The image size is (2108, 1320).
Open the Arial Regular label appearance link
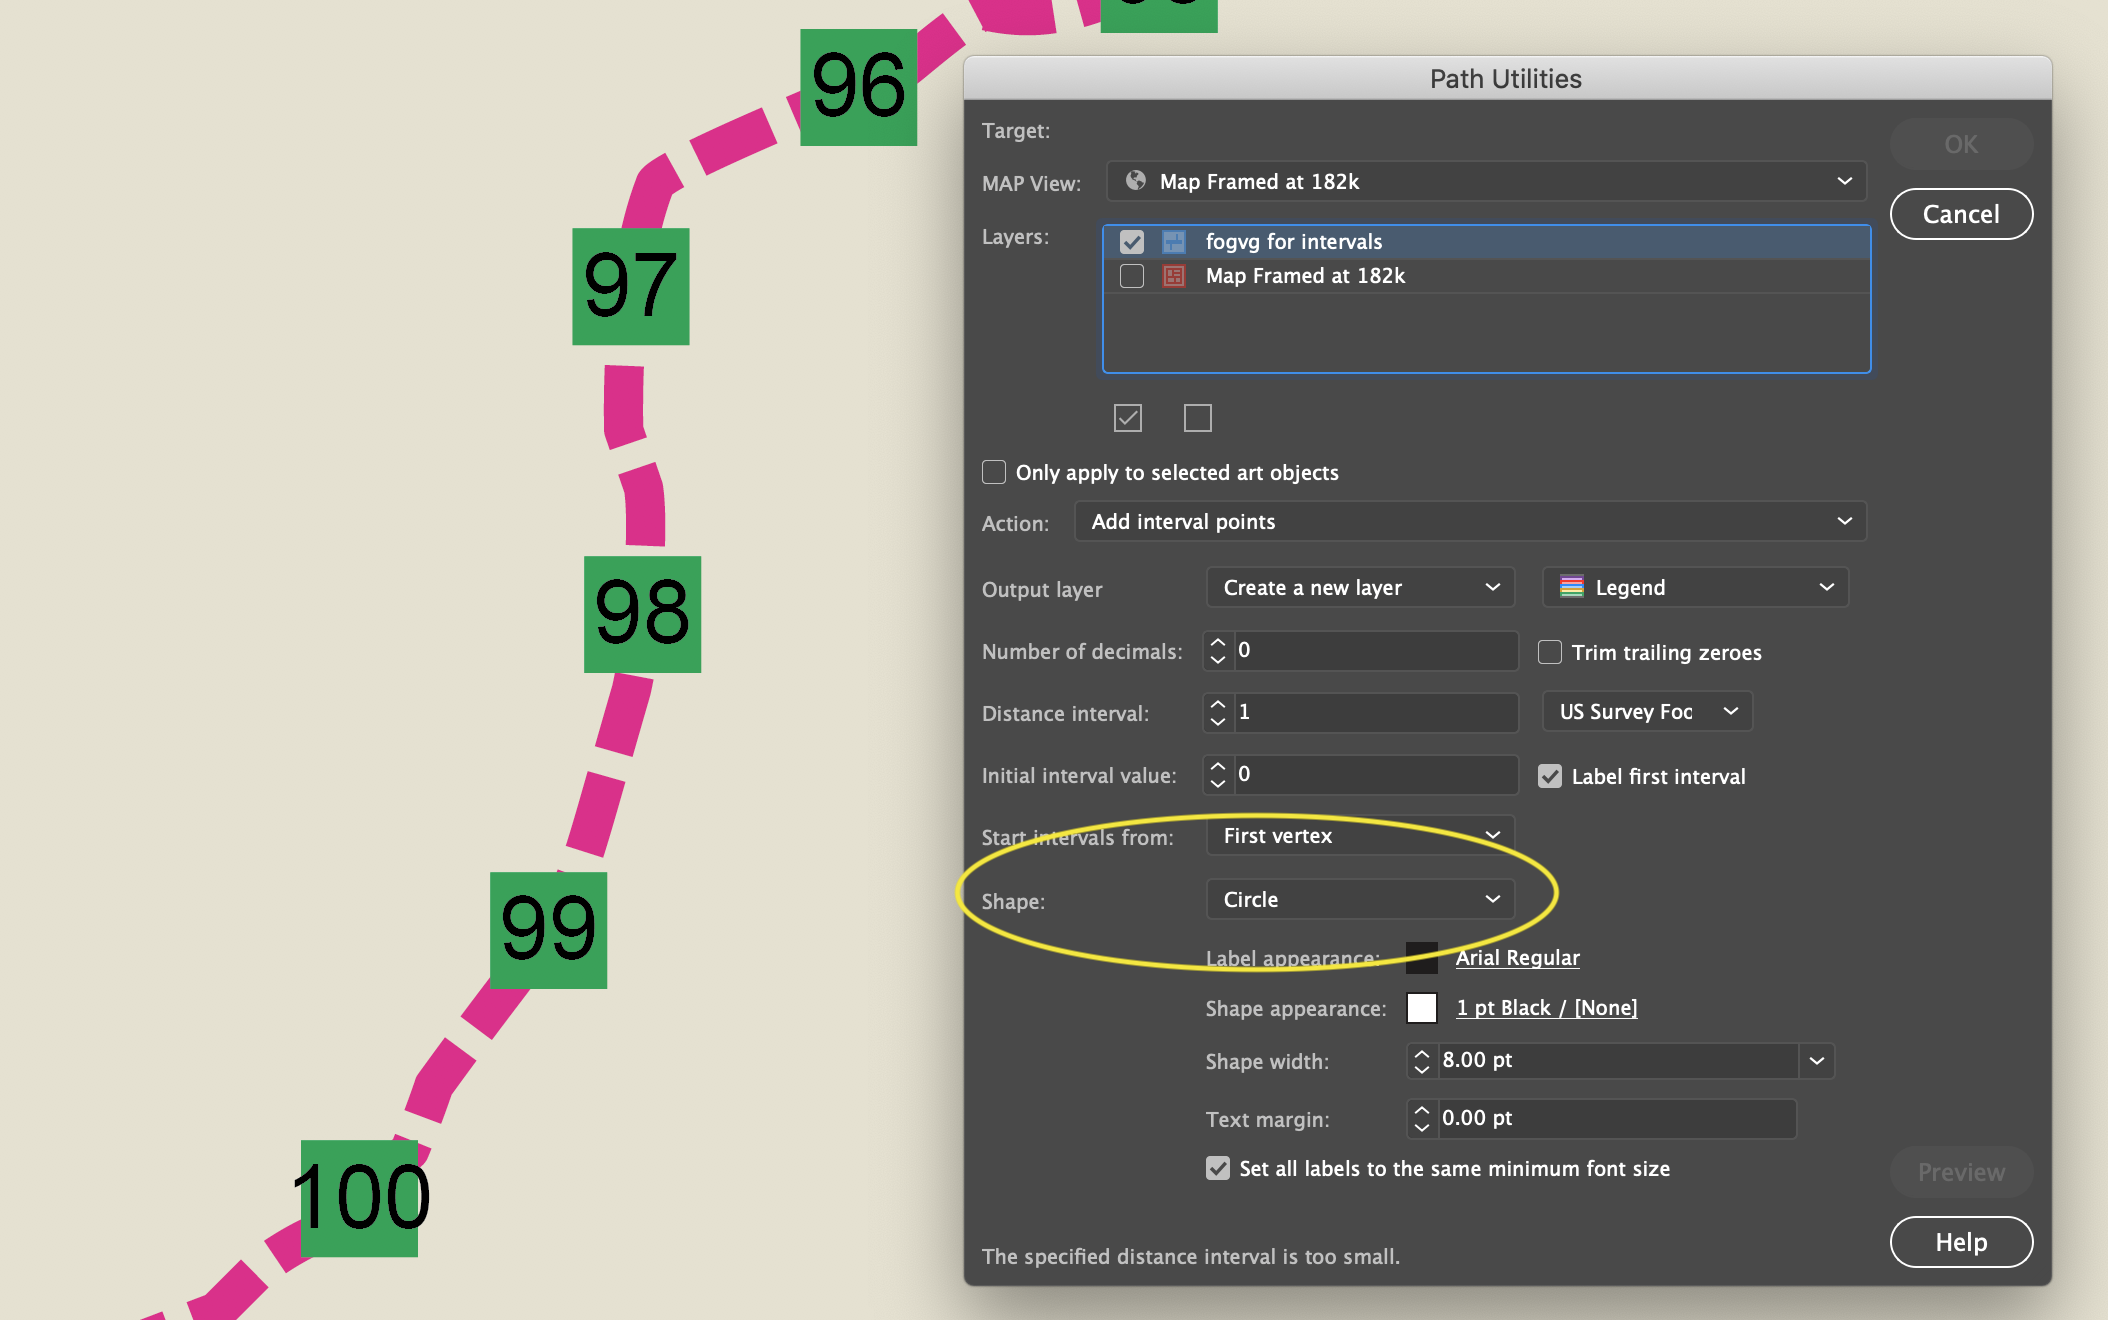click(1518, 958)
